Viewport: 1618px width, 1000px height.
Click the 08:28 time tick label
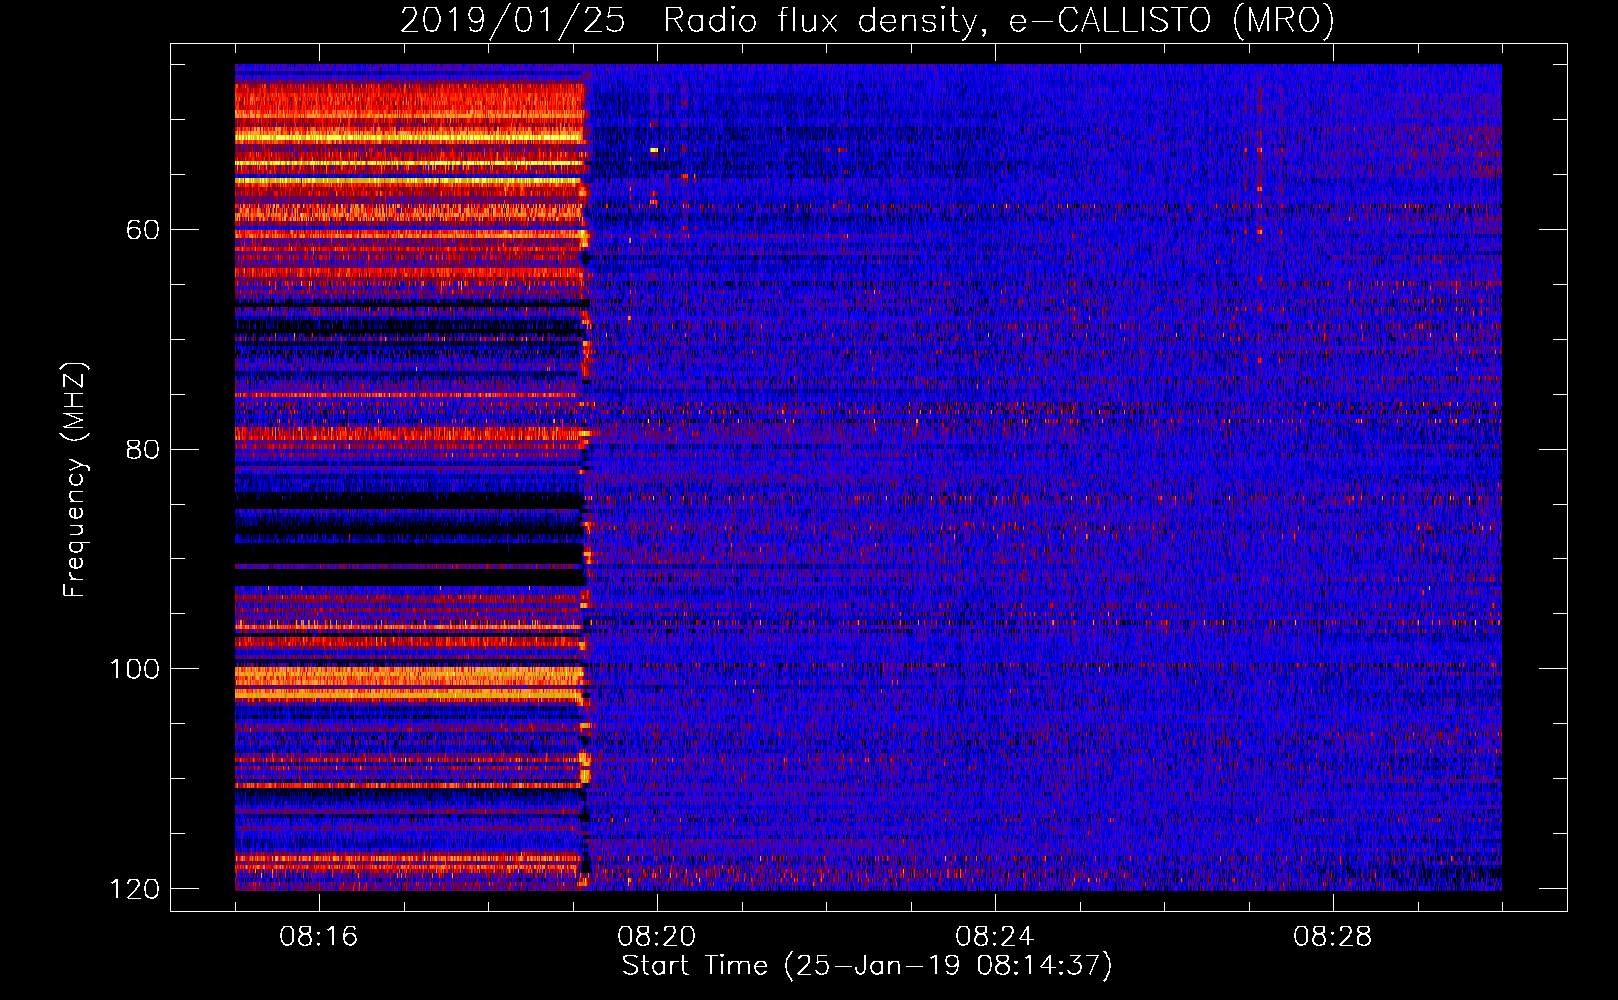1333,937
